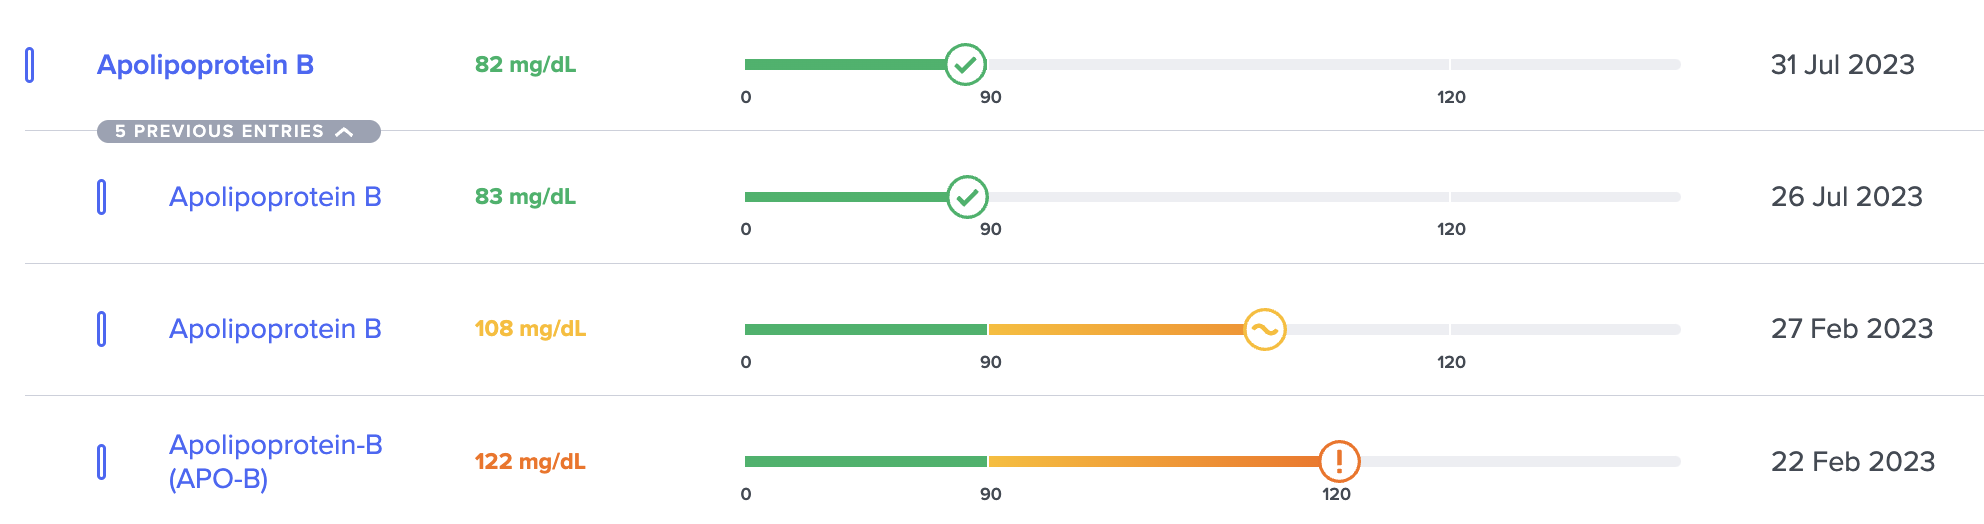Screen dimensions: 1984x524
Task: Click the 31 Jul 2023 date
Action: [1842, 65]
